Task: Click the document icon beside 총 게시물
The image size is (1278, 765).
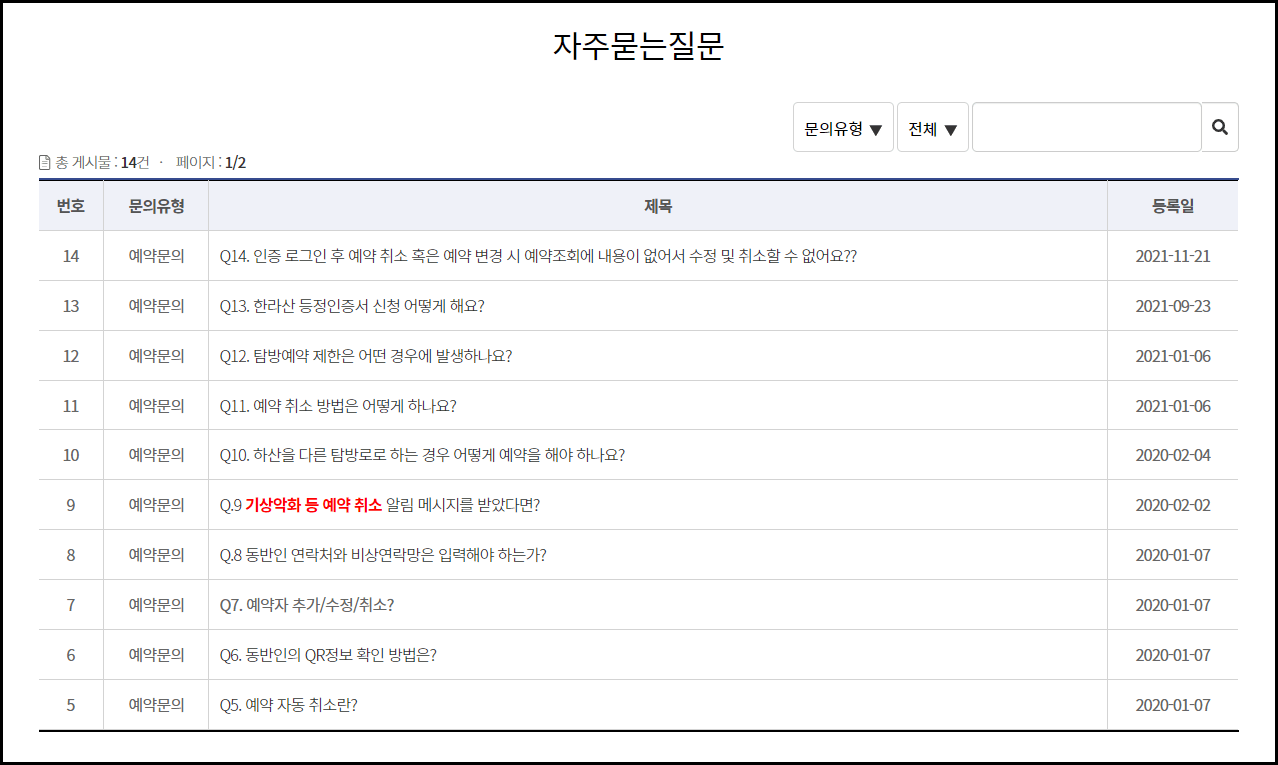Action: pyautogui.click(x=42, y=160)
